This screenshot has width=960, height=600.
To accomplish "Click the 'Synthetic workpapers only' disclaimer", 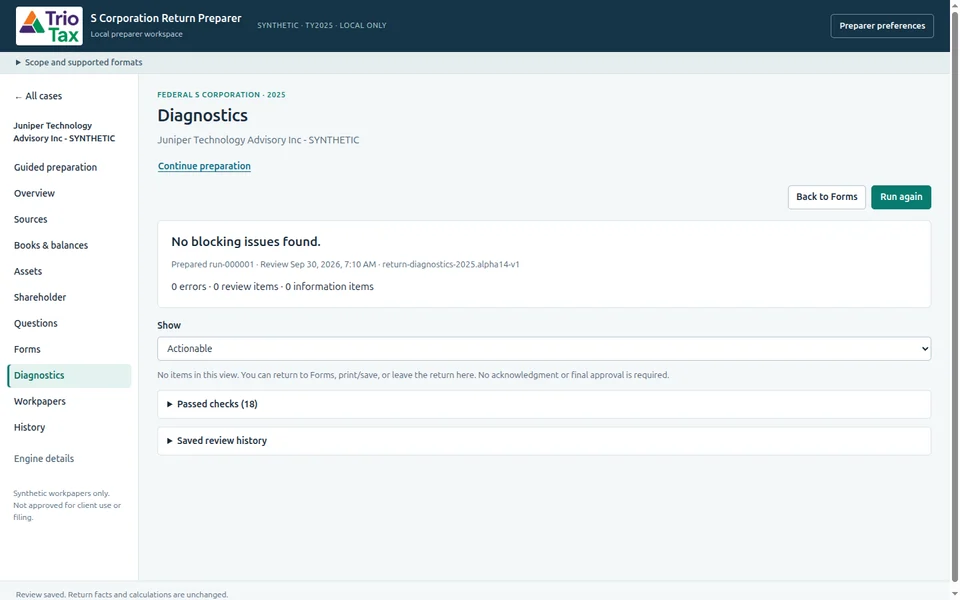I will 67,505.
